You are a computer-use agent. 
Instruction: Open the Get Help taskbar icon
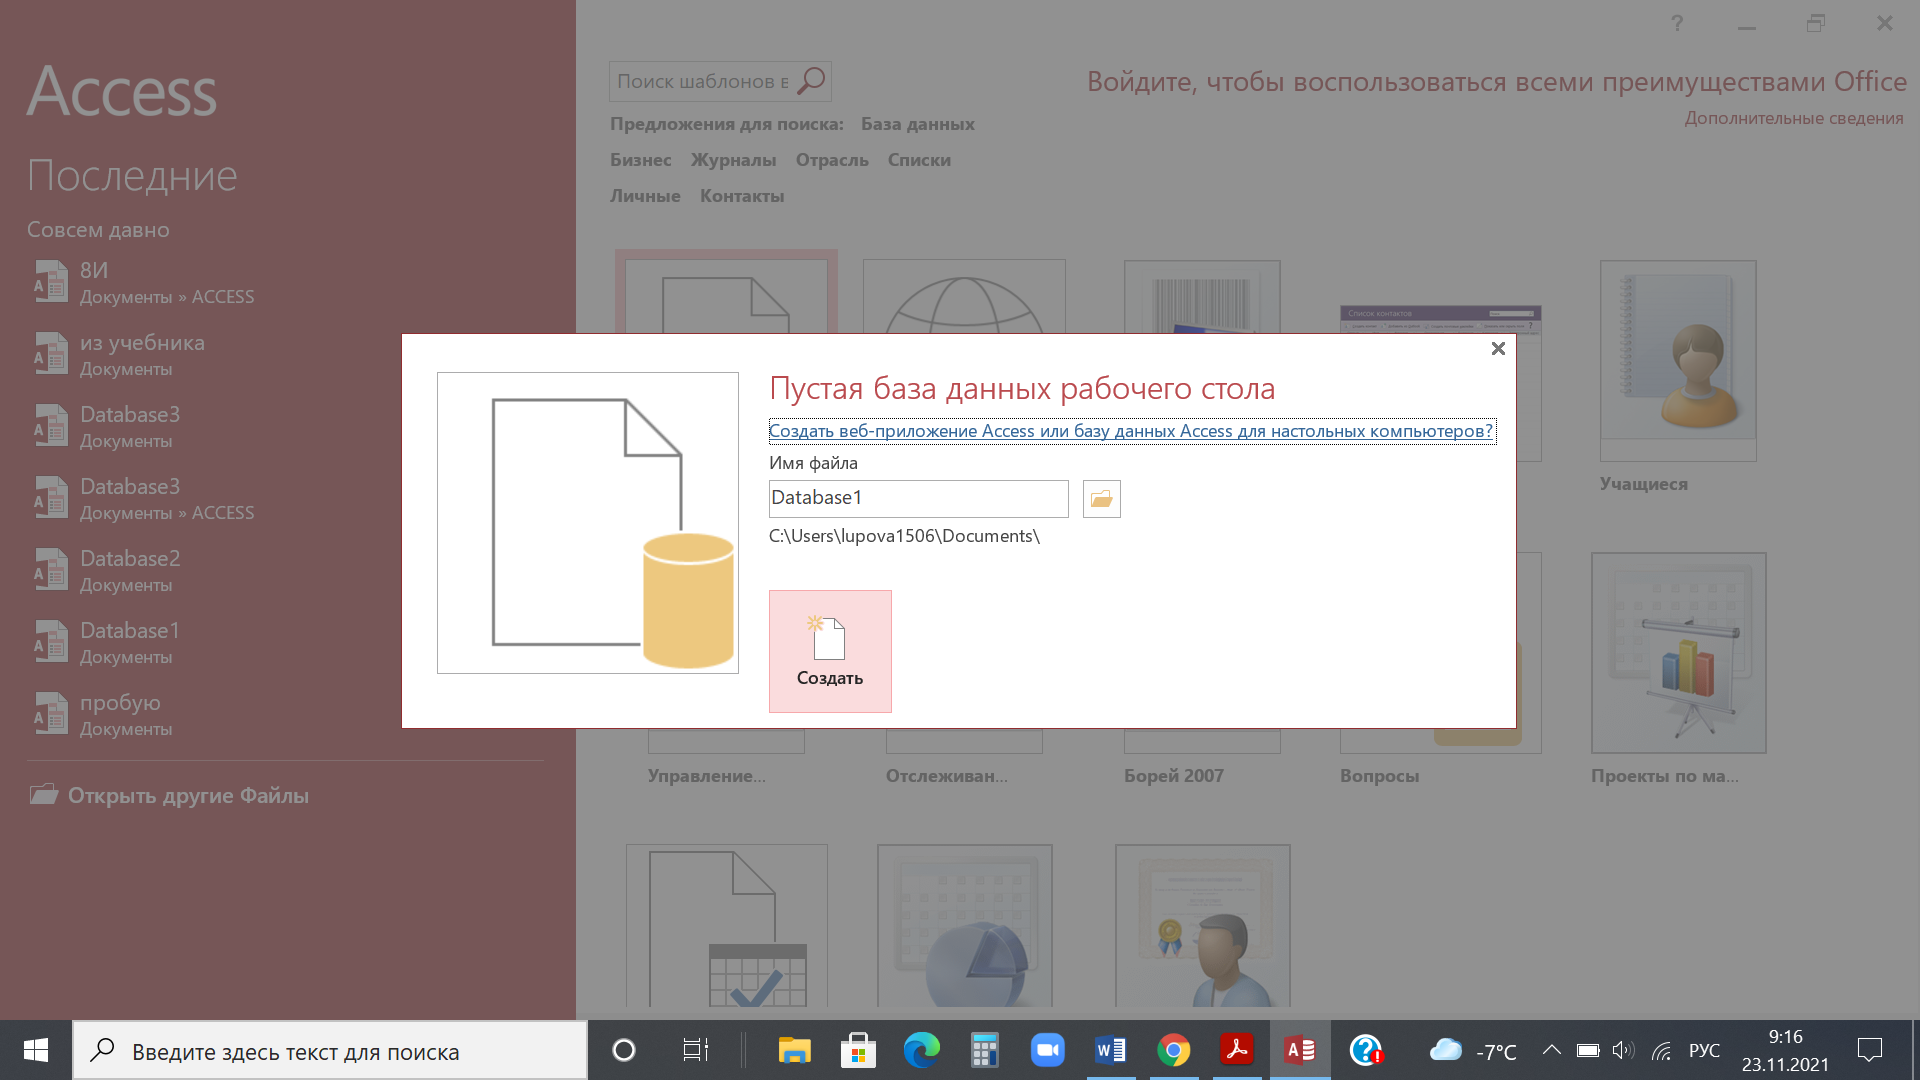(1365, 1050)
